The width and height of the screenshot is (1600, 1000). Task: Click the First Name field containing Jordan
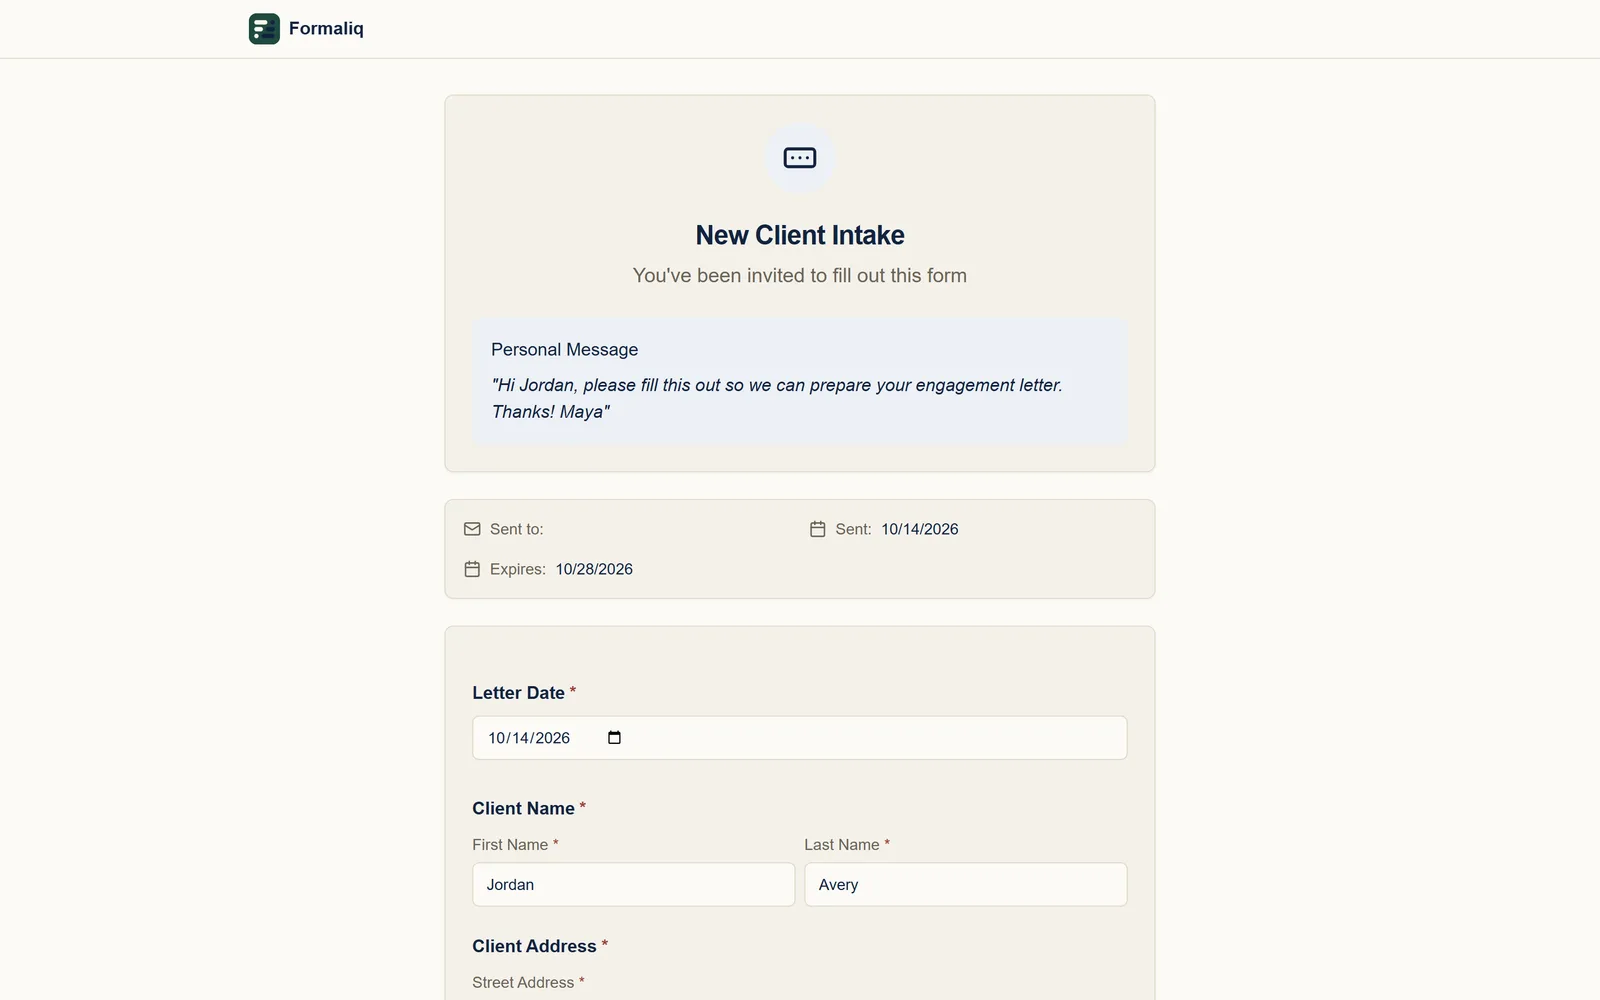pyautogui.click(x=634, y=885)
